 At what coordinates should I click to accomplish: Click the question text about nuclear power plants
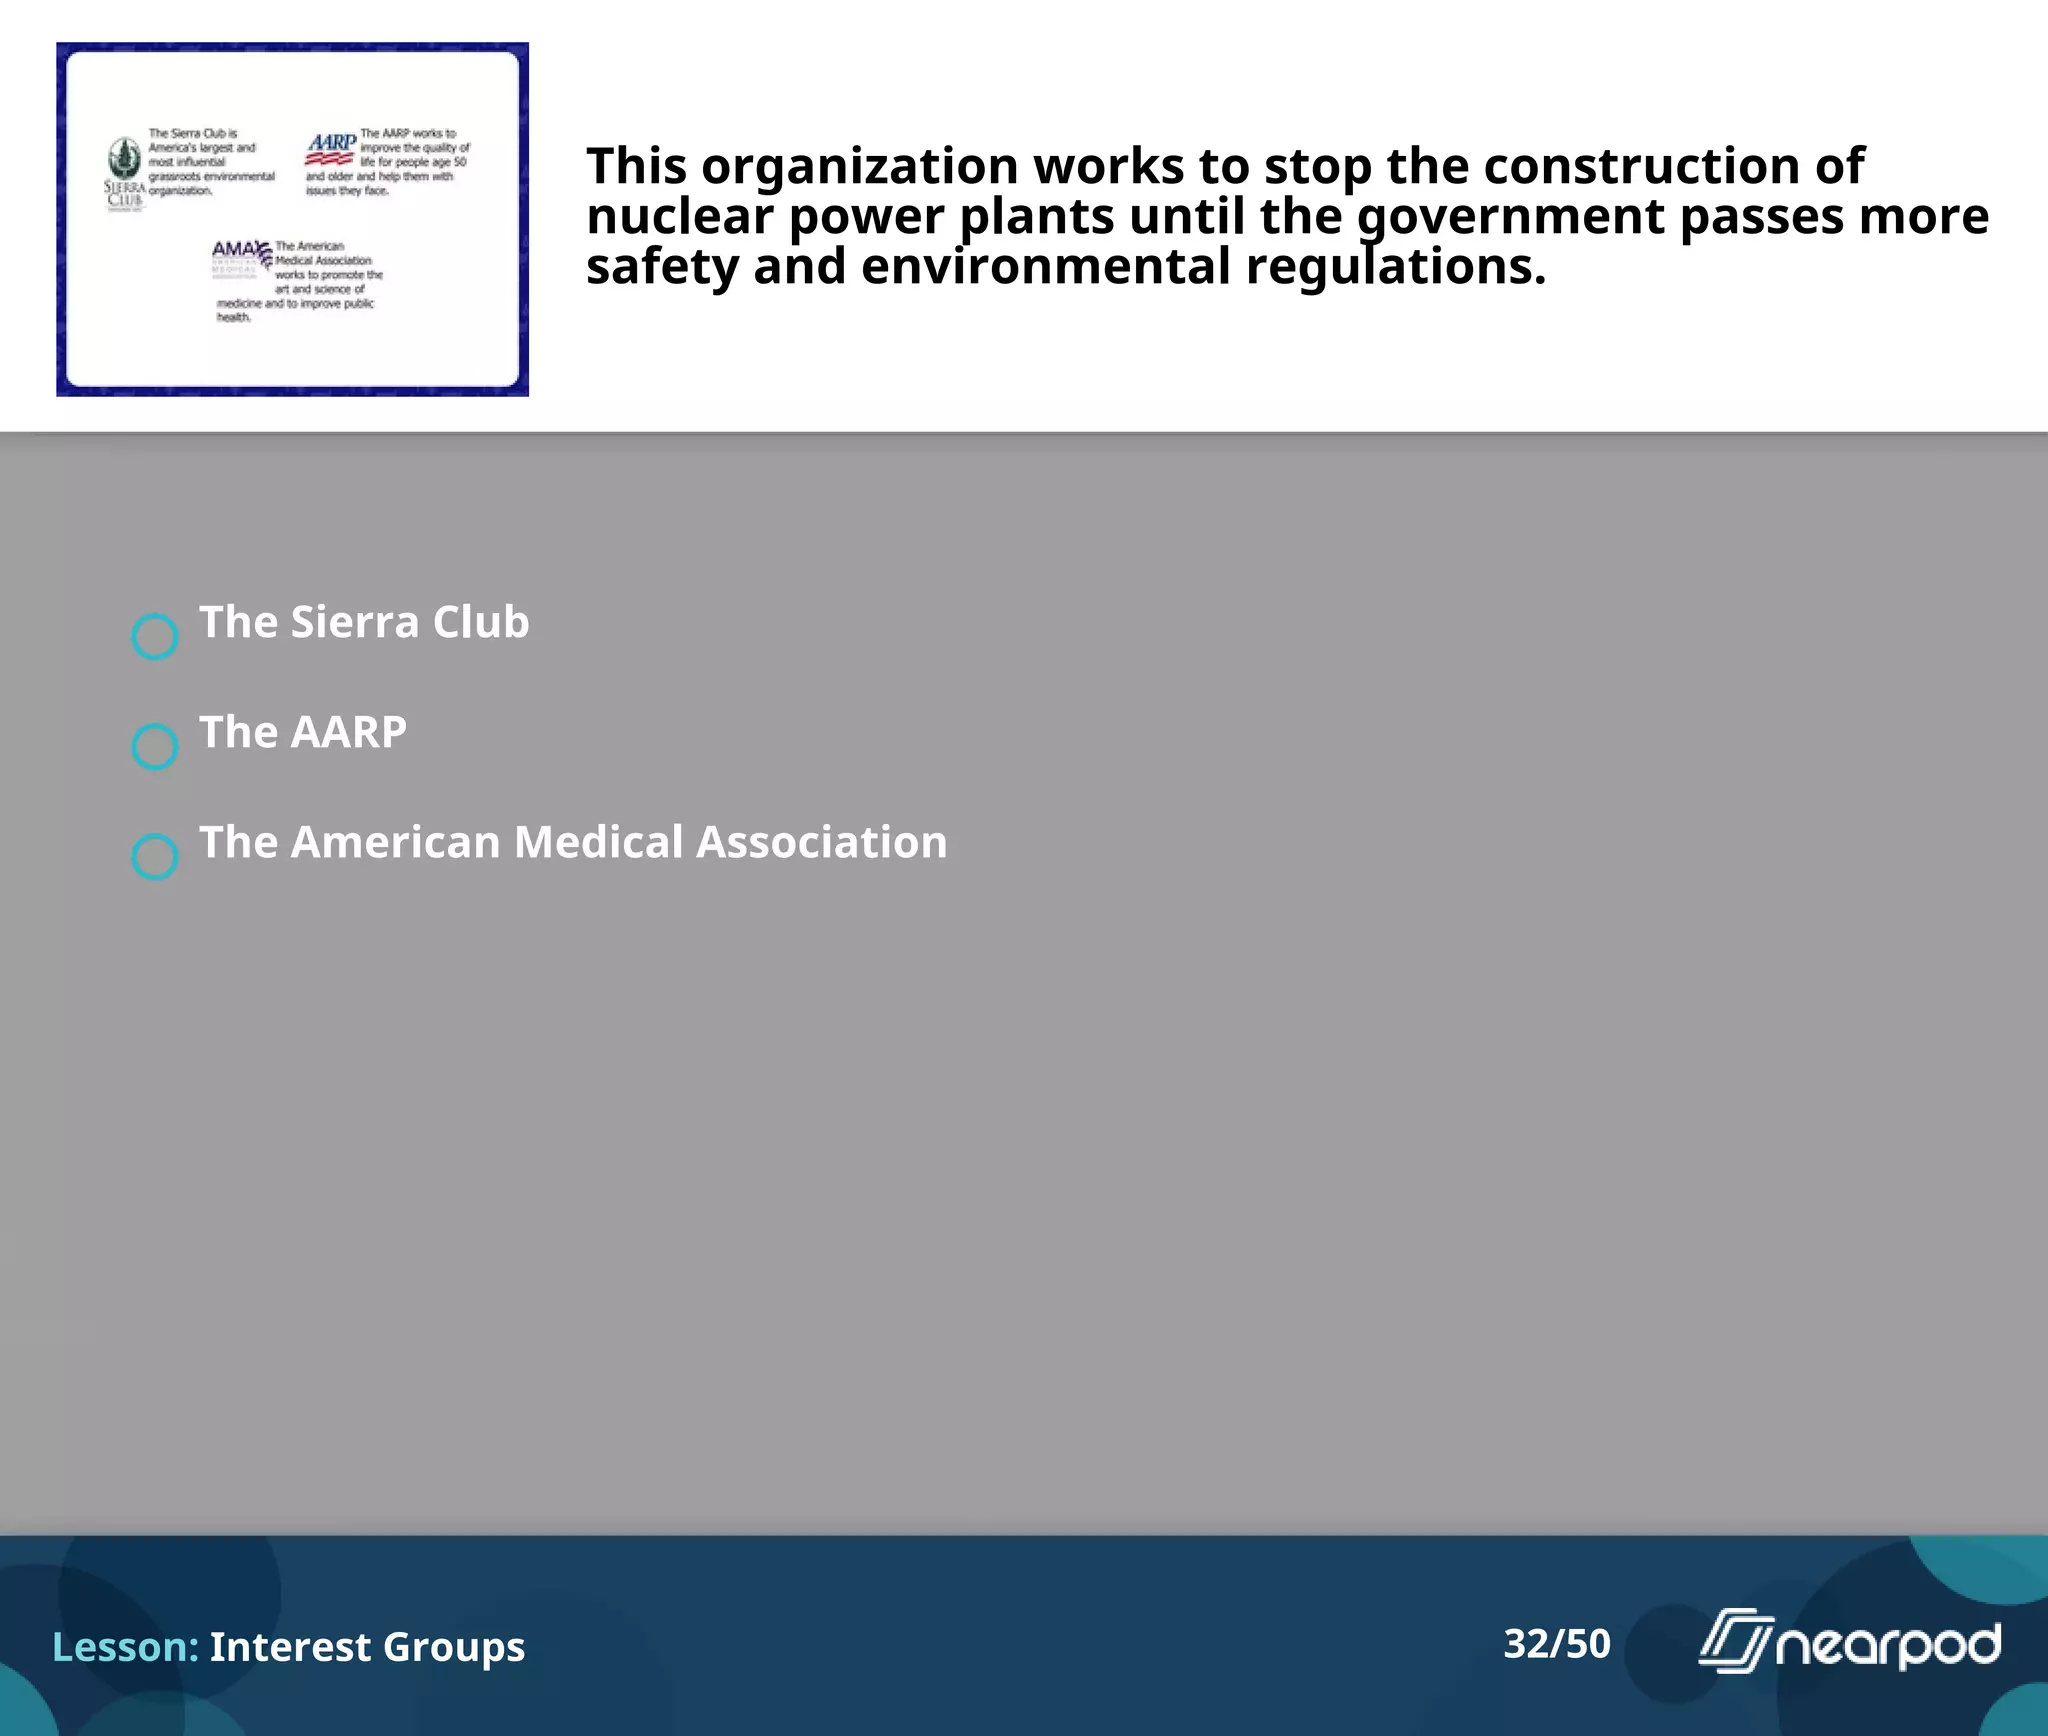[x=1287, y=216]
